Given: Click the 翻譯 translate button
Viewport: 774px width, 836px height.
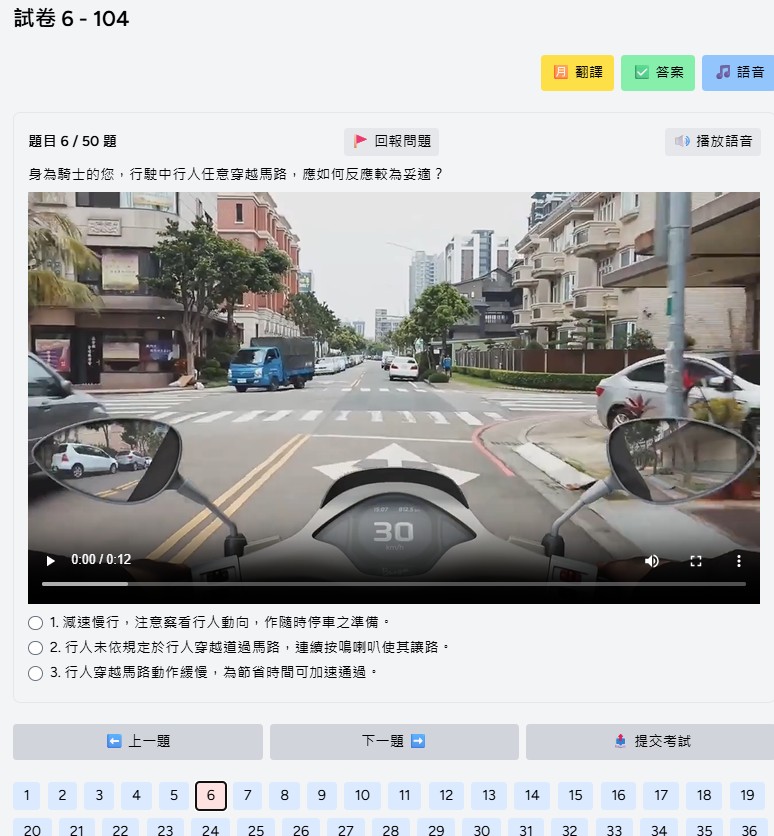Looking at the screenshot, I should click(x=577, y=73).
